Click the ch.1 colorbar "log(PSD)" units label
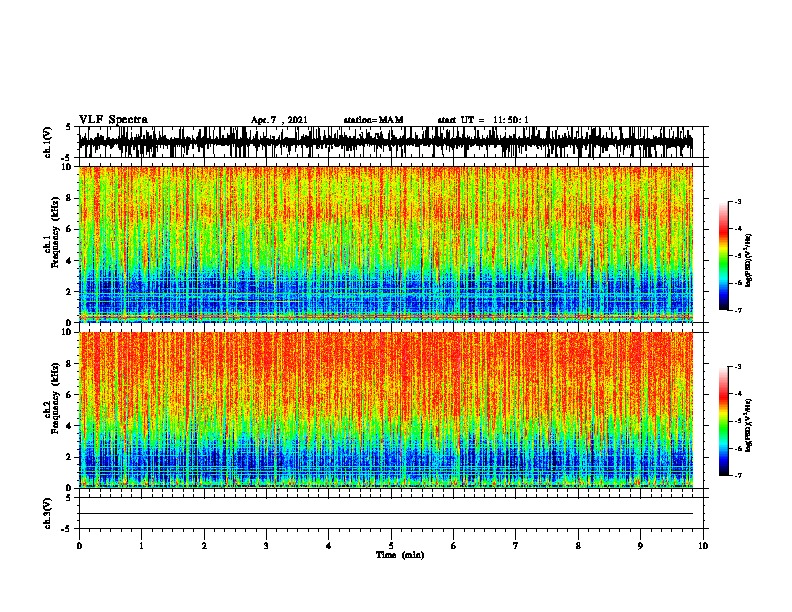792x612 pixels. [x=748, y=261]
